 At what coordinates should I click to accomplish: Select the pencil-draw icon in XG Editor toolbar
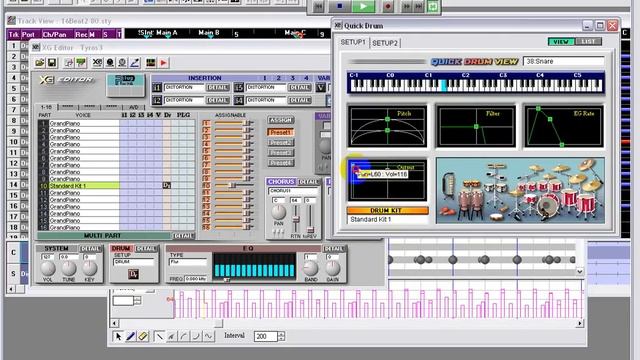[135, 62]
